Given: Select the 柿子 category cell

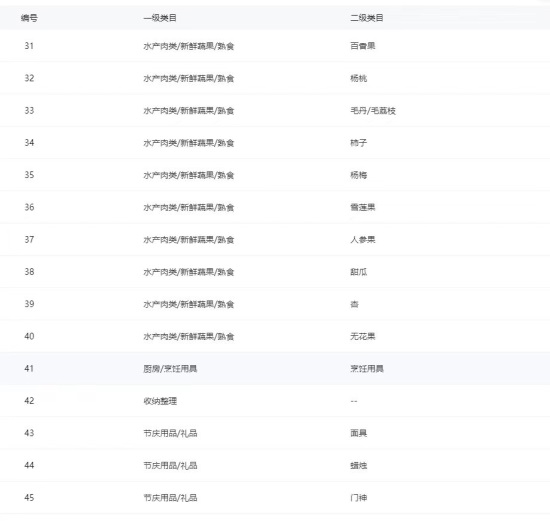Looking at the screenshot, I should click(x=358, y=143).
